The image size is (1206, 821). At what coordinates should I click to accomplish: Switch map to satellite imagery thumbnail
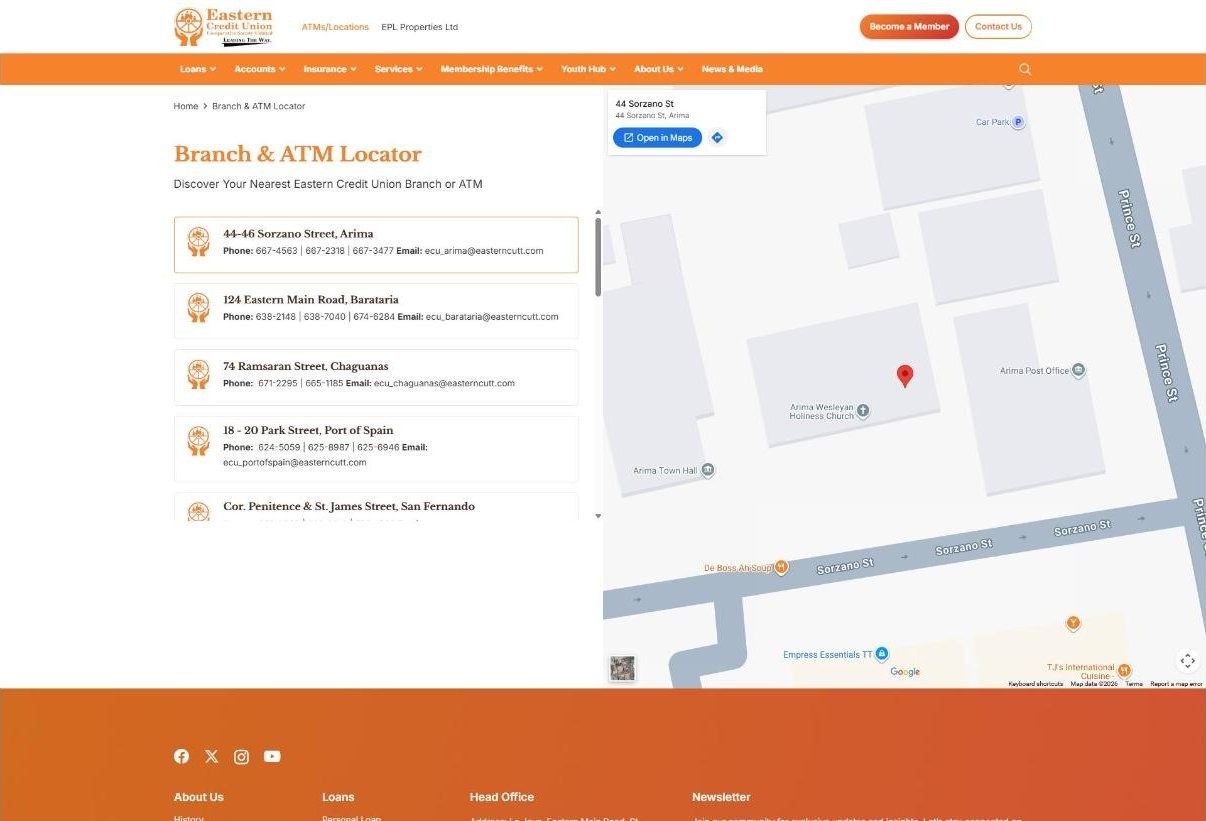[x=622, y=668]
